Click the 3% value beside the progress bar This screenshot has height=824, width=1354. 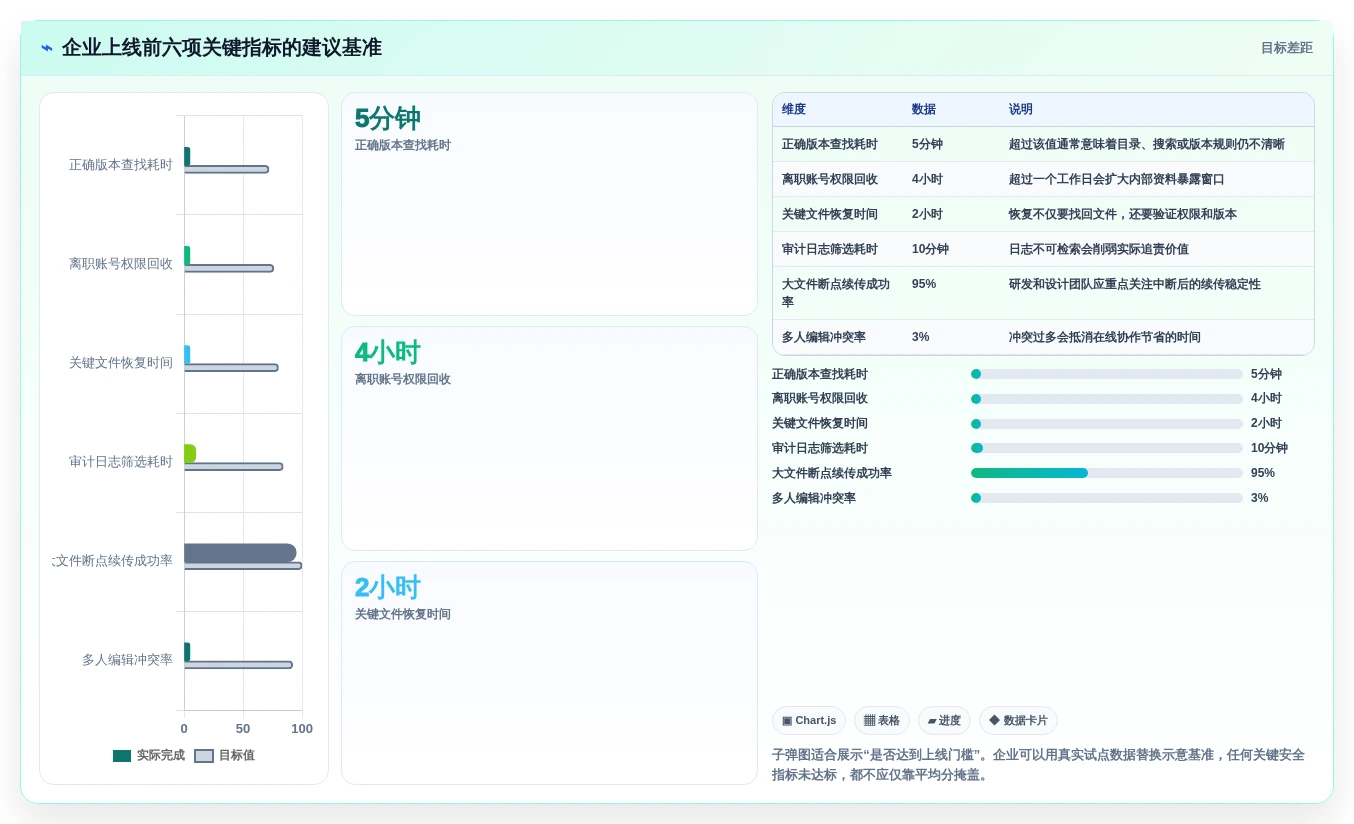point(1259,498)
